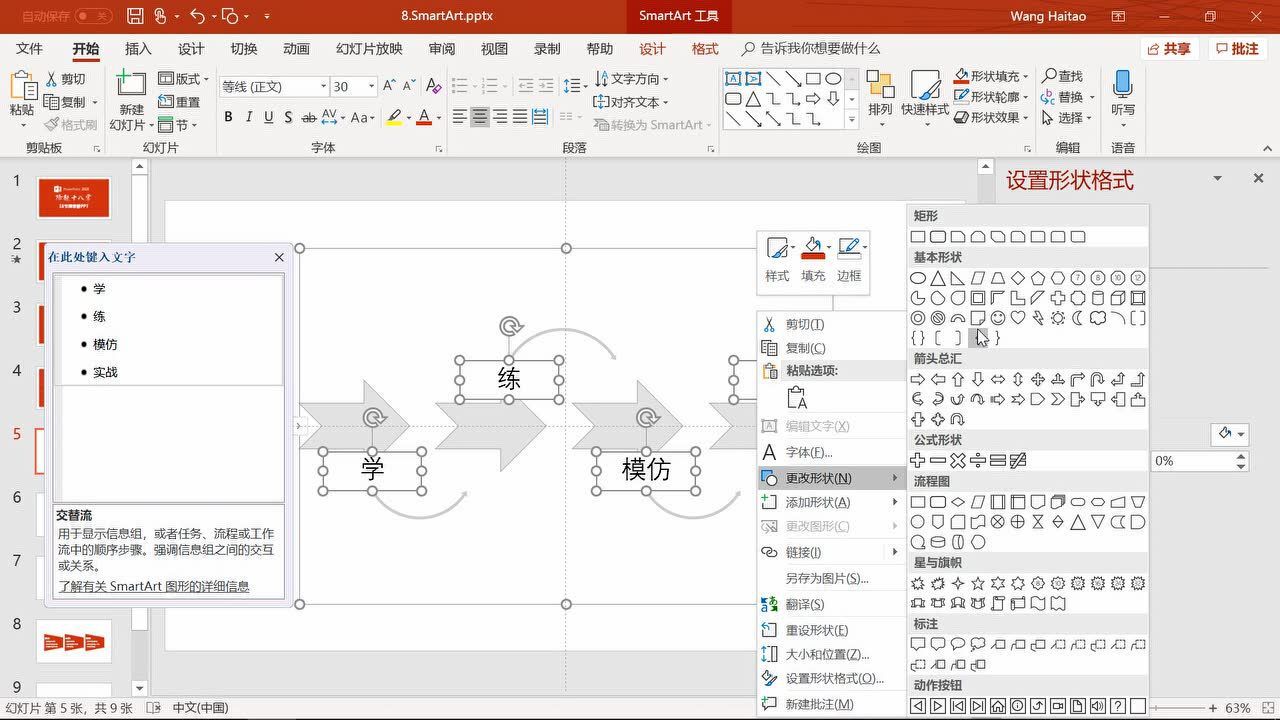Image resolution: width=1280 pixels, height=720 pixels.
Task: Select the cylinder shape
Action: point(1098,298)
